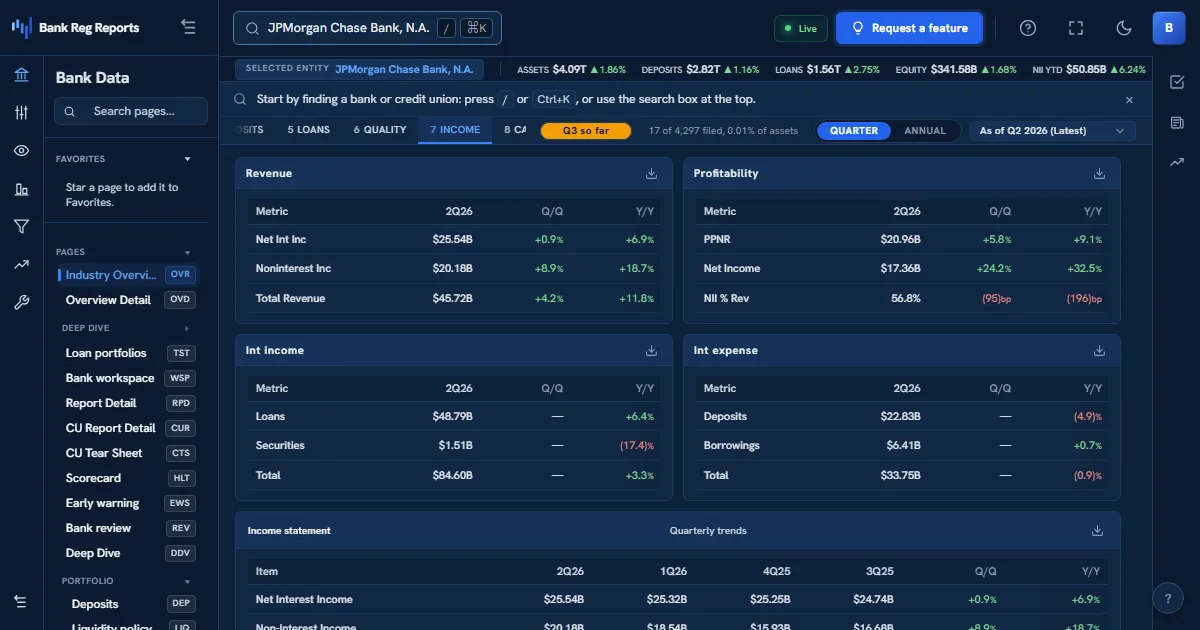Image resolution: width=1200 pixels, height=630 pixels.
Task: Collapse the Favorites section arrow
Action: [187, 159]
